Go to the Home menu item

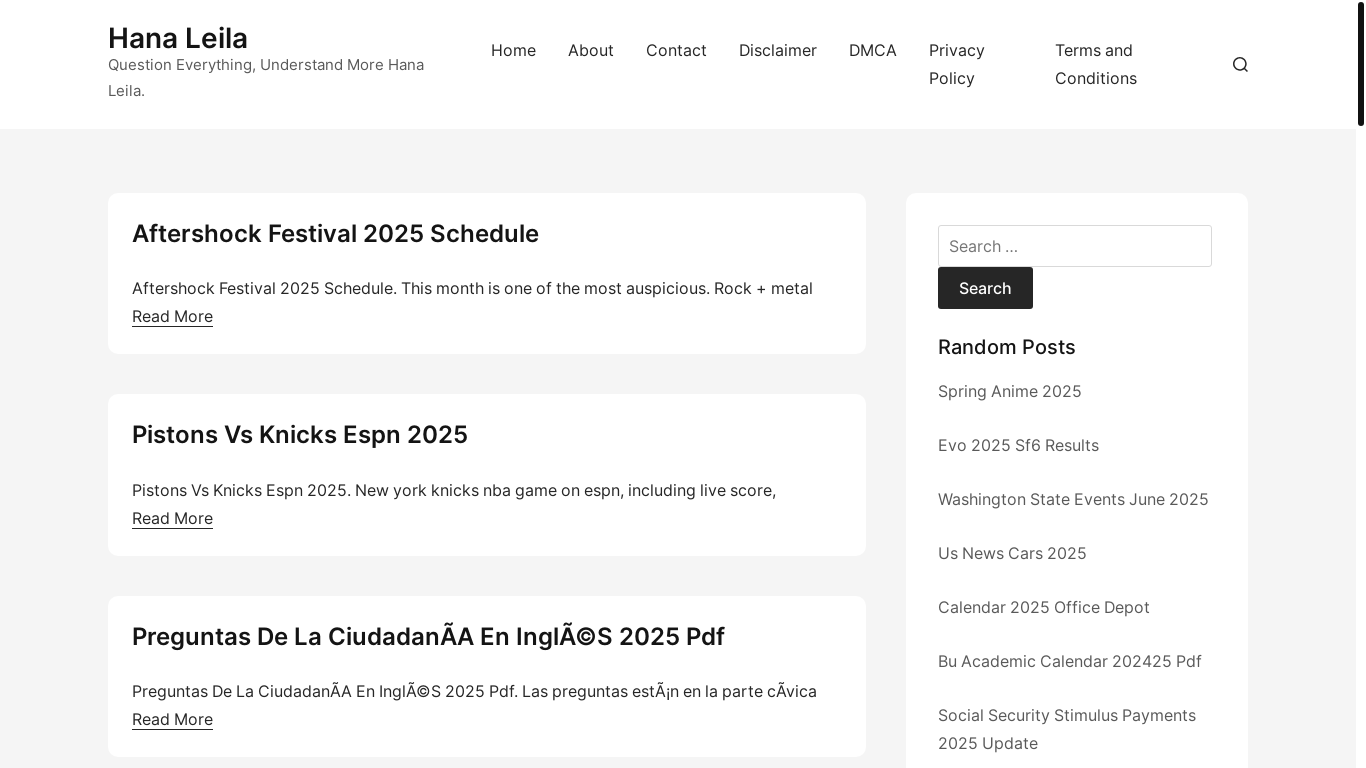point(513,50)
